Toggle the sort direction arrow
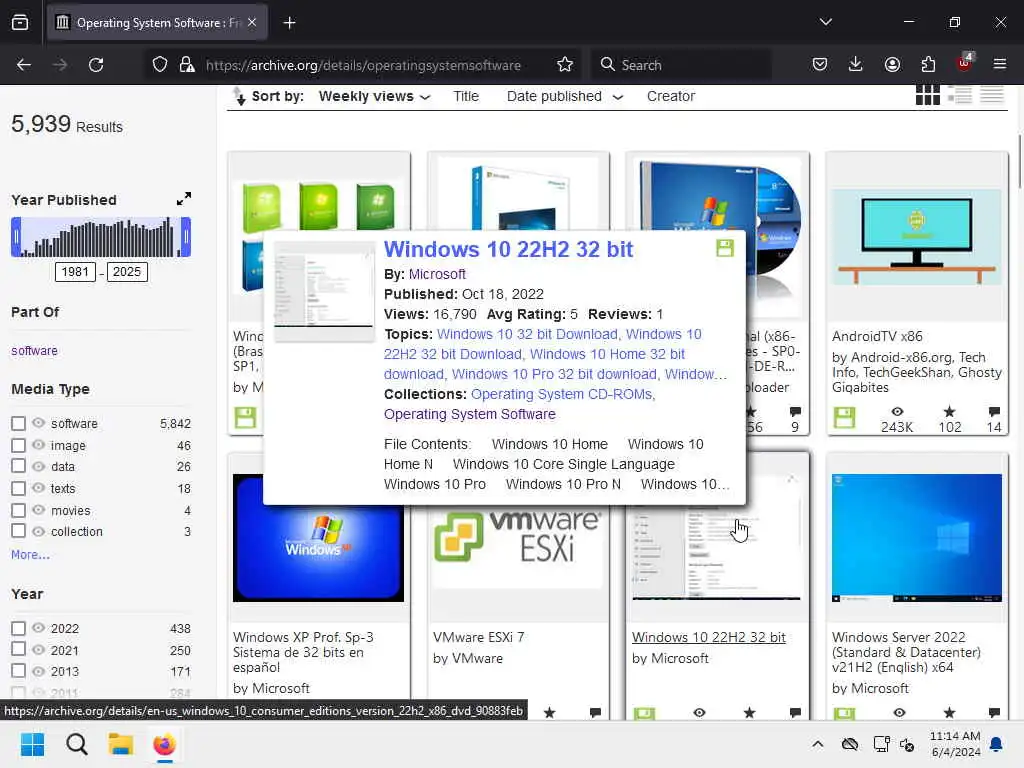Viewport: 1024px width, 768px height. click(x=240, y=96)
